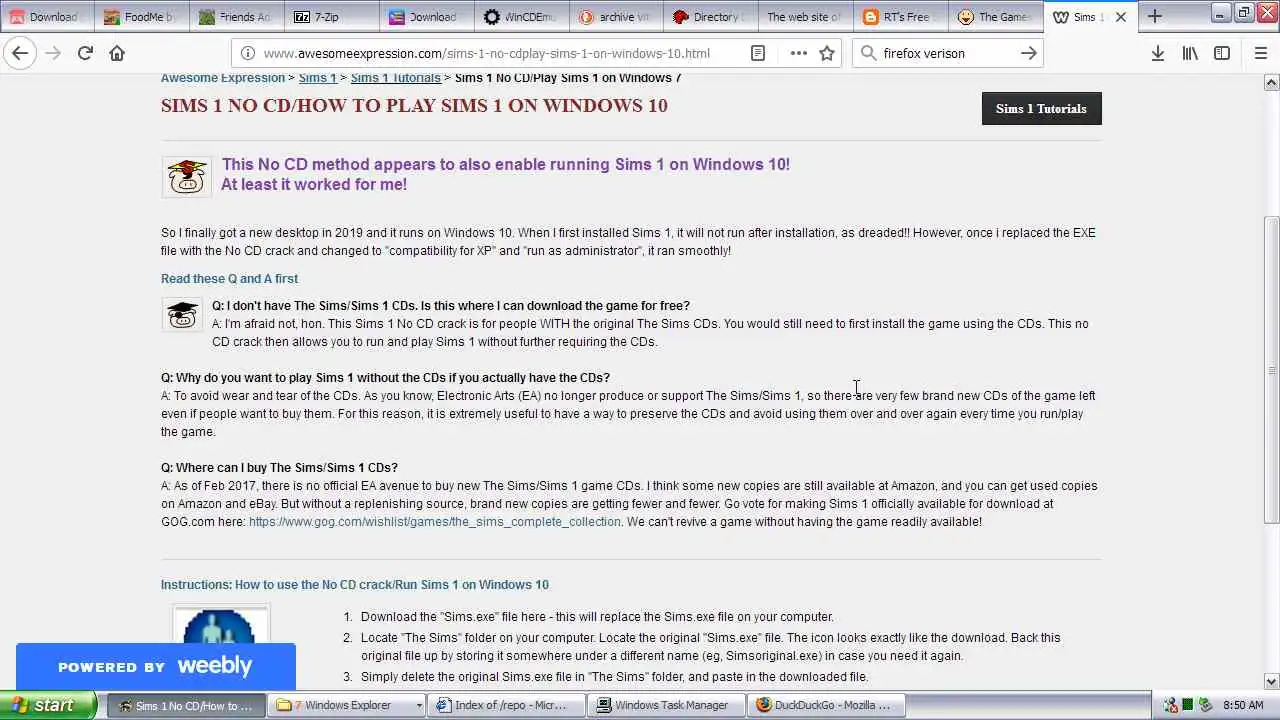Switch to the Directory tab
The image size is (1280, 720).
[x=712, y=17]
